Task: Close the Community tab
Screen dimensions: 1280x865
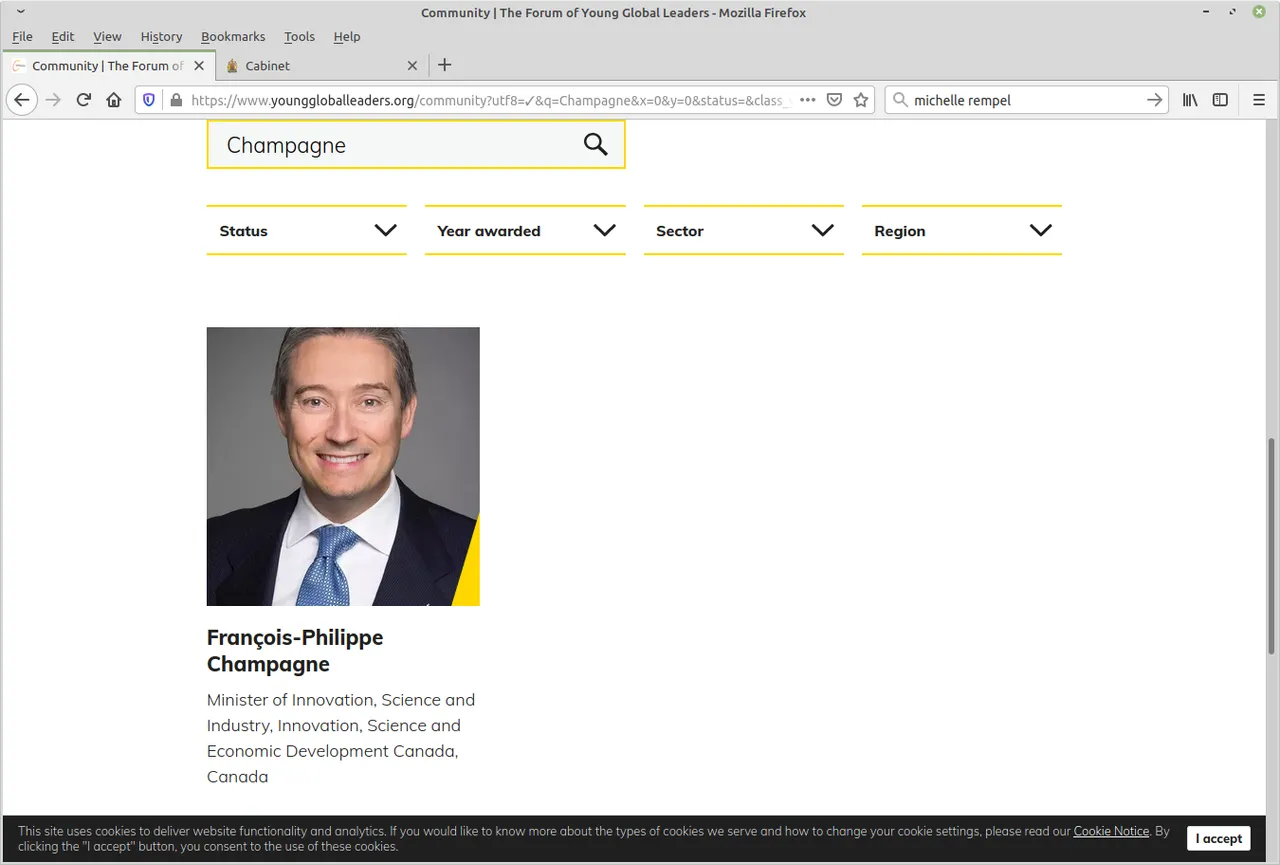Action: [x=199, y=66]
